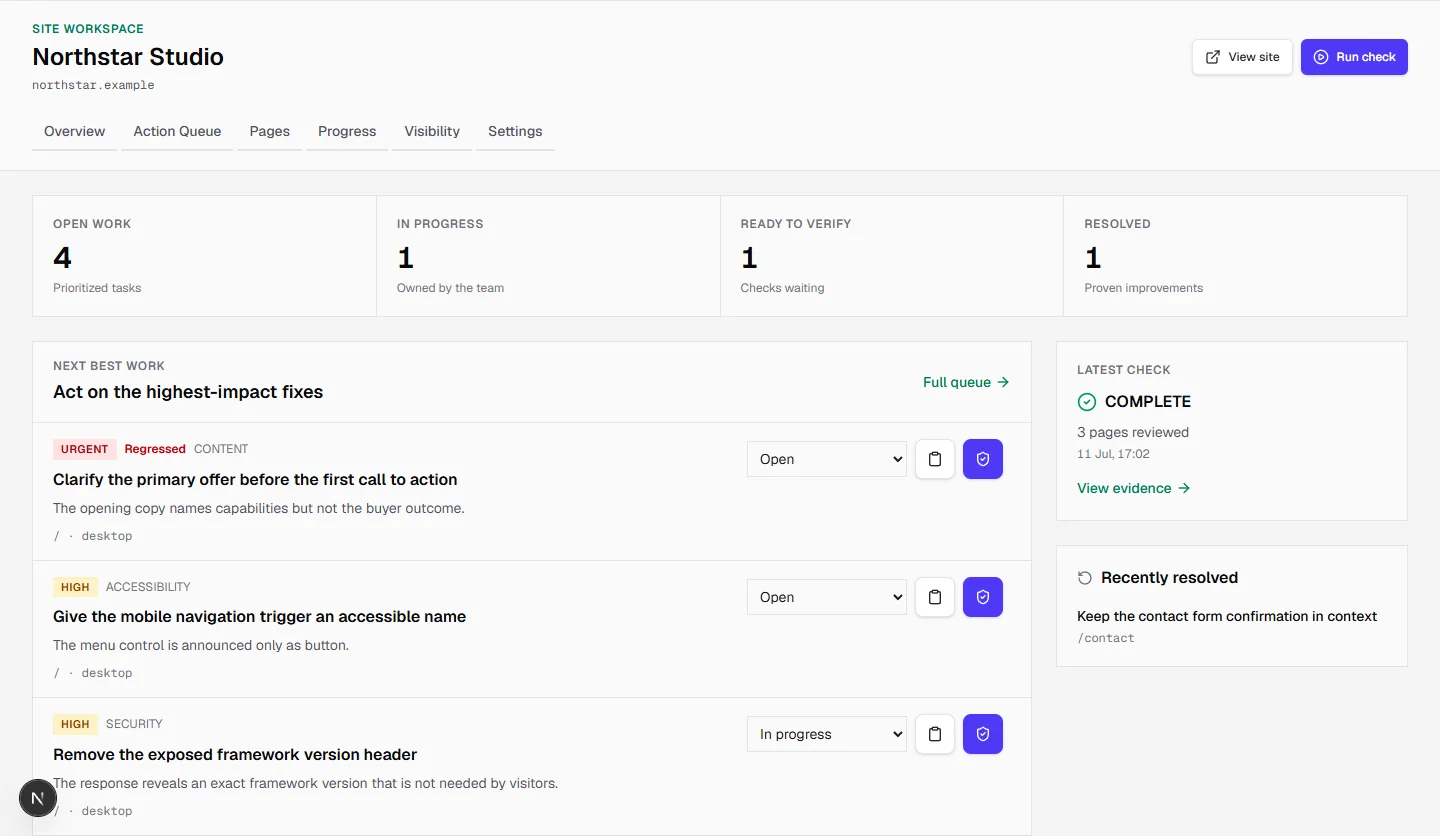The width and height of the screenshot is (1440, 836).
Task: Open the Full queue link
Action: coord(966,382)
